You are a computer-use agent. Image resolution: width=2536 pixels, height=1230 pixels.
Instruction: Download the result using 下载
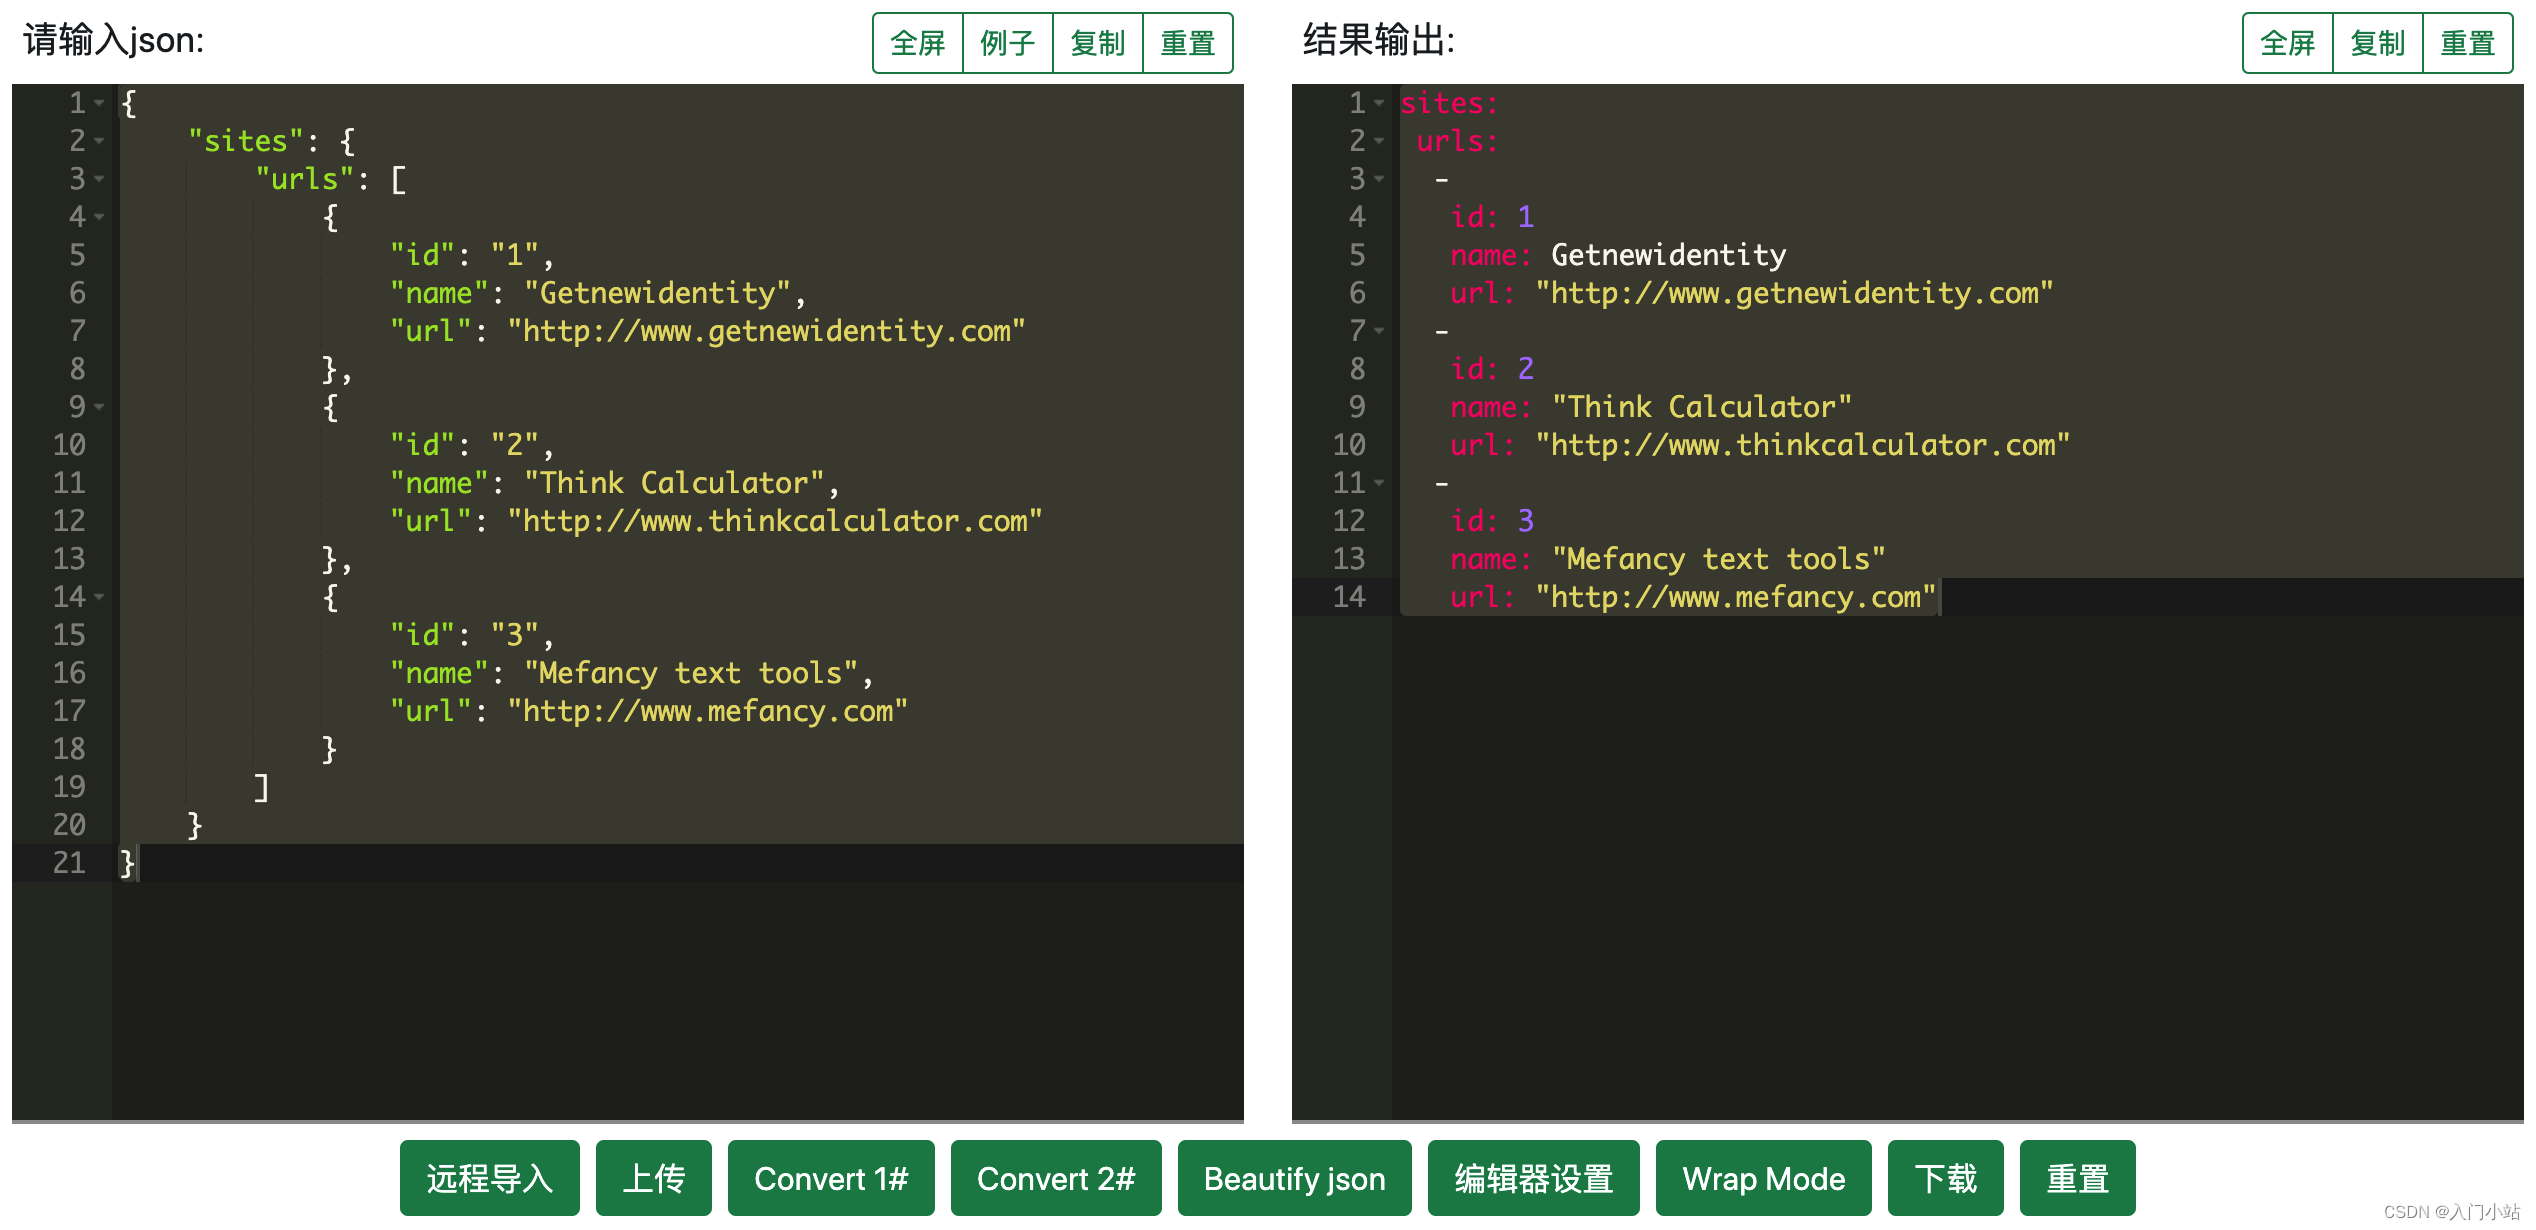point(1946,1178)
